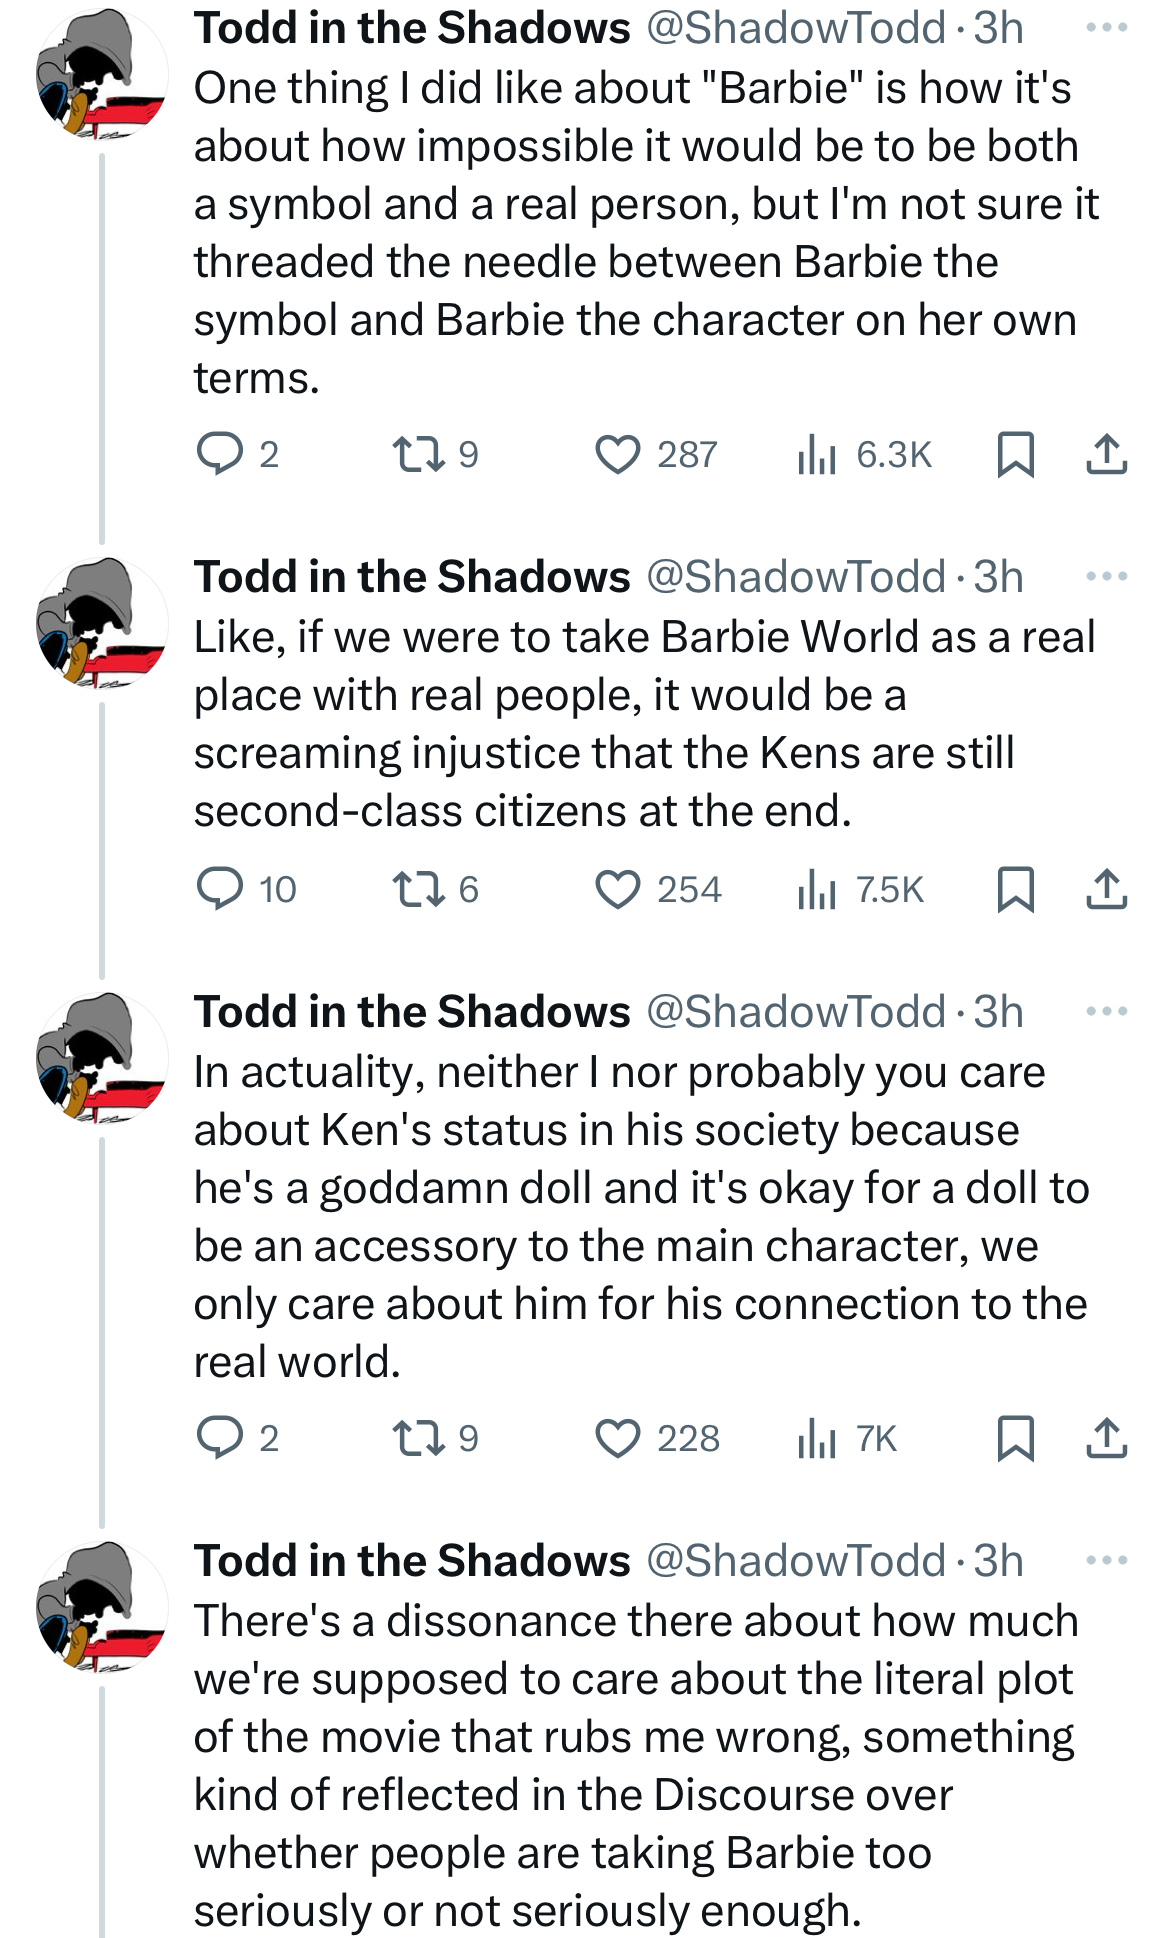This screenshot has height=1938, width=1170.
Task: View analytics for the 6.3K views tweet
Action: pos(865,454)
